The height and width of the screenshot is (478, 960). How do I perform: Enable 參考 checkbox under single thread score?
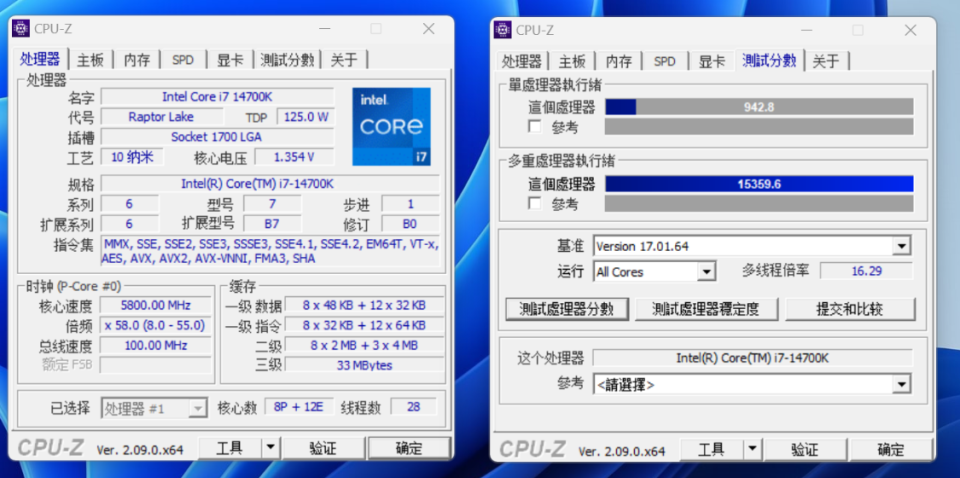pos(535,127)
